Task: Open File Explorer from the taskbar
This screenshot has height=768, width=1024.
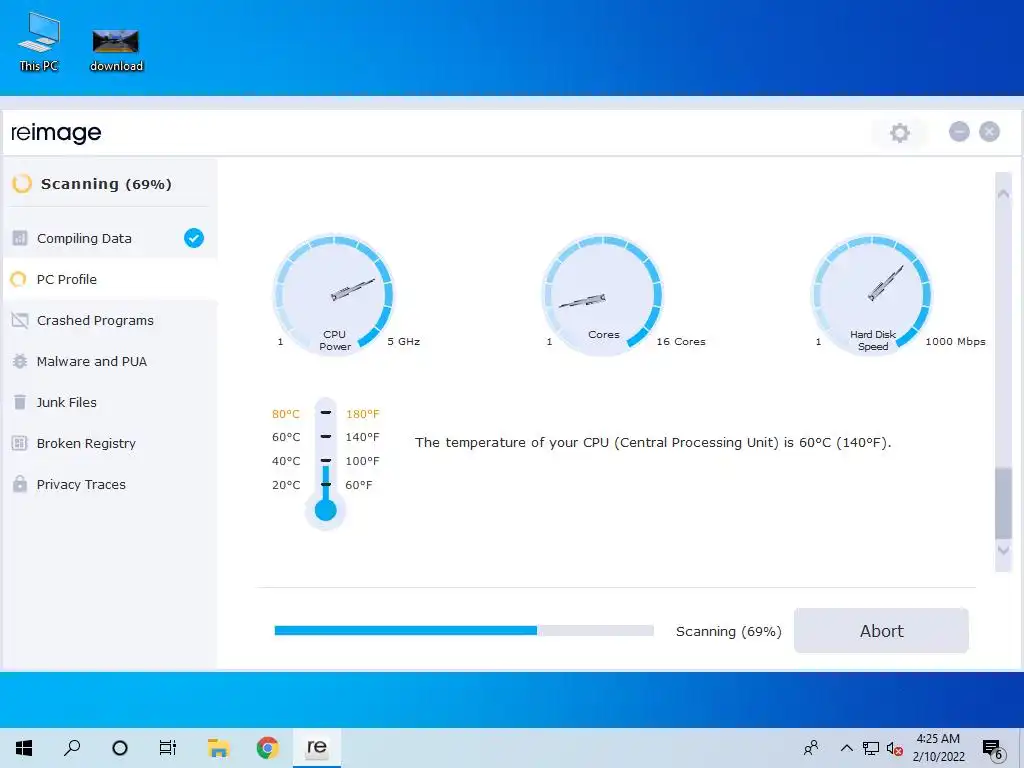Action: click(x=218, y=748)
